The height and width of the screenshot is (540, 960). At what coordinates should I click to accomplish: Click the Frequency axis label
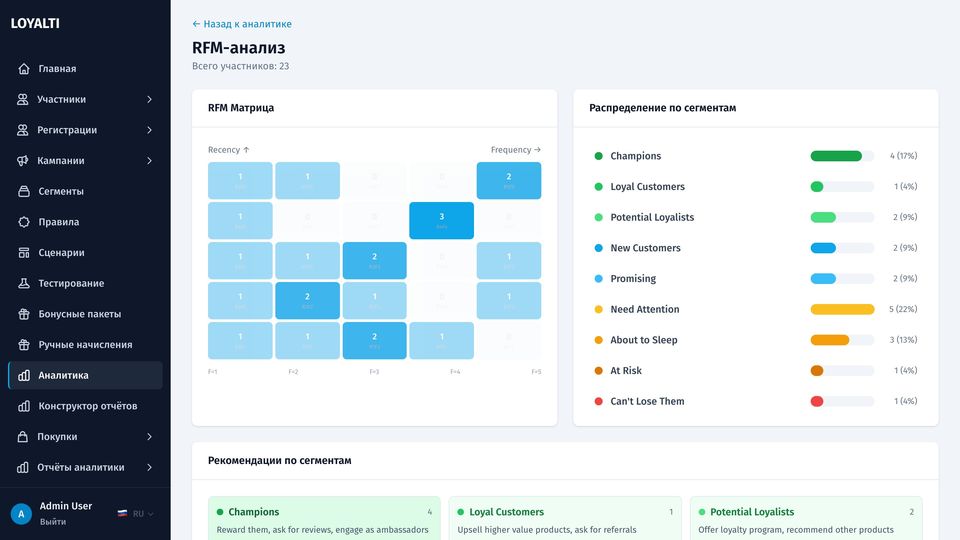point(516,149)
